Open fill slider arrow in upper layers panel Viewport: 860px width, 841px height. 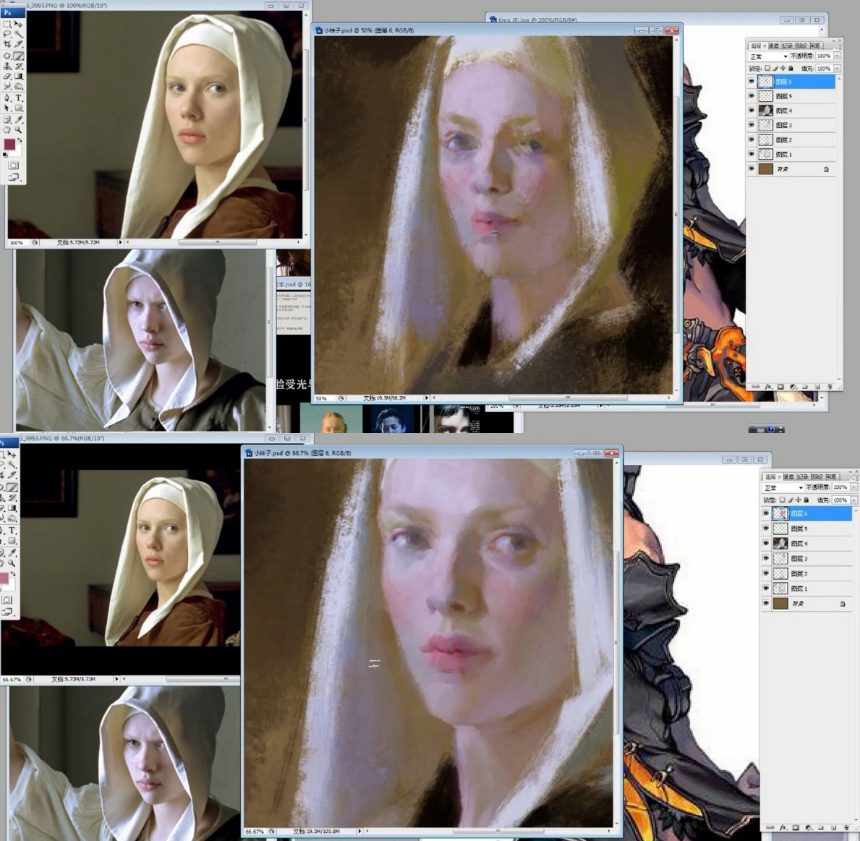click(836, 69)
